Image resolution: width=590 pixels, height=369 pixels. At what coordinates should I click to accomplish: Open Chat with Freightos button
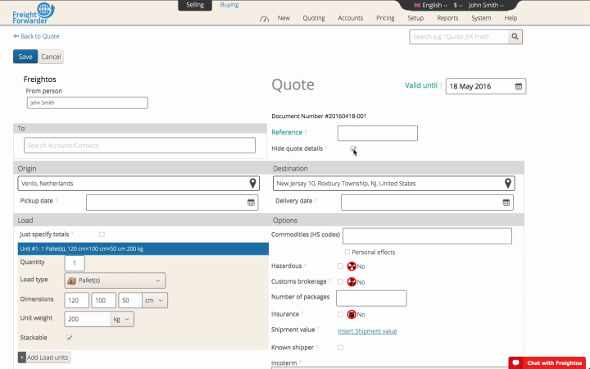pos(547,363)
